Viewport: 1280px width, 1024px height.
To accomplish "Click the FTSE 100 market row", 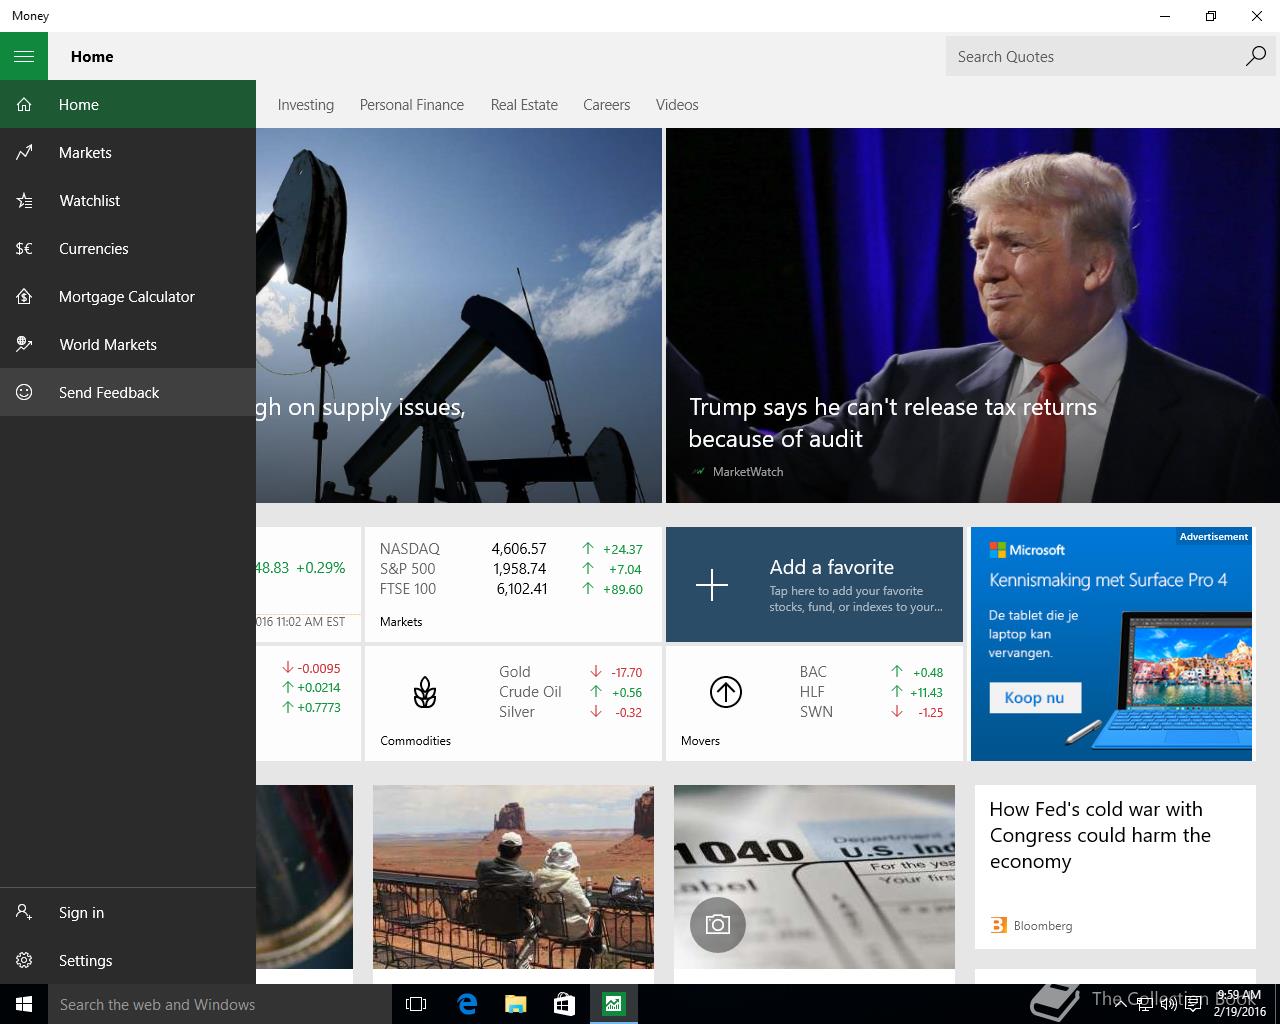I will 511,588.
